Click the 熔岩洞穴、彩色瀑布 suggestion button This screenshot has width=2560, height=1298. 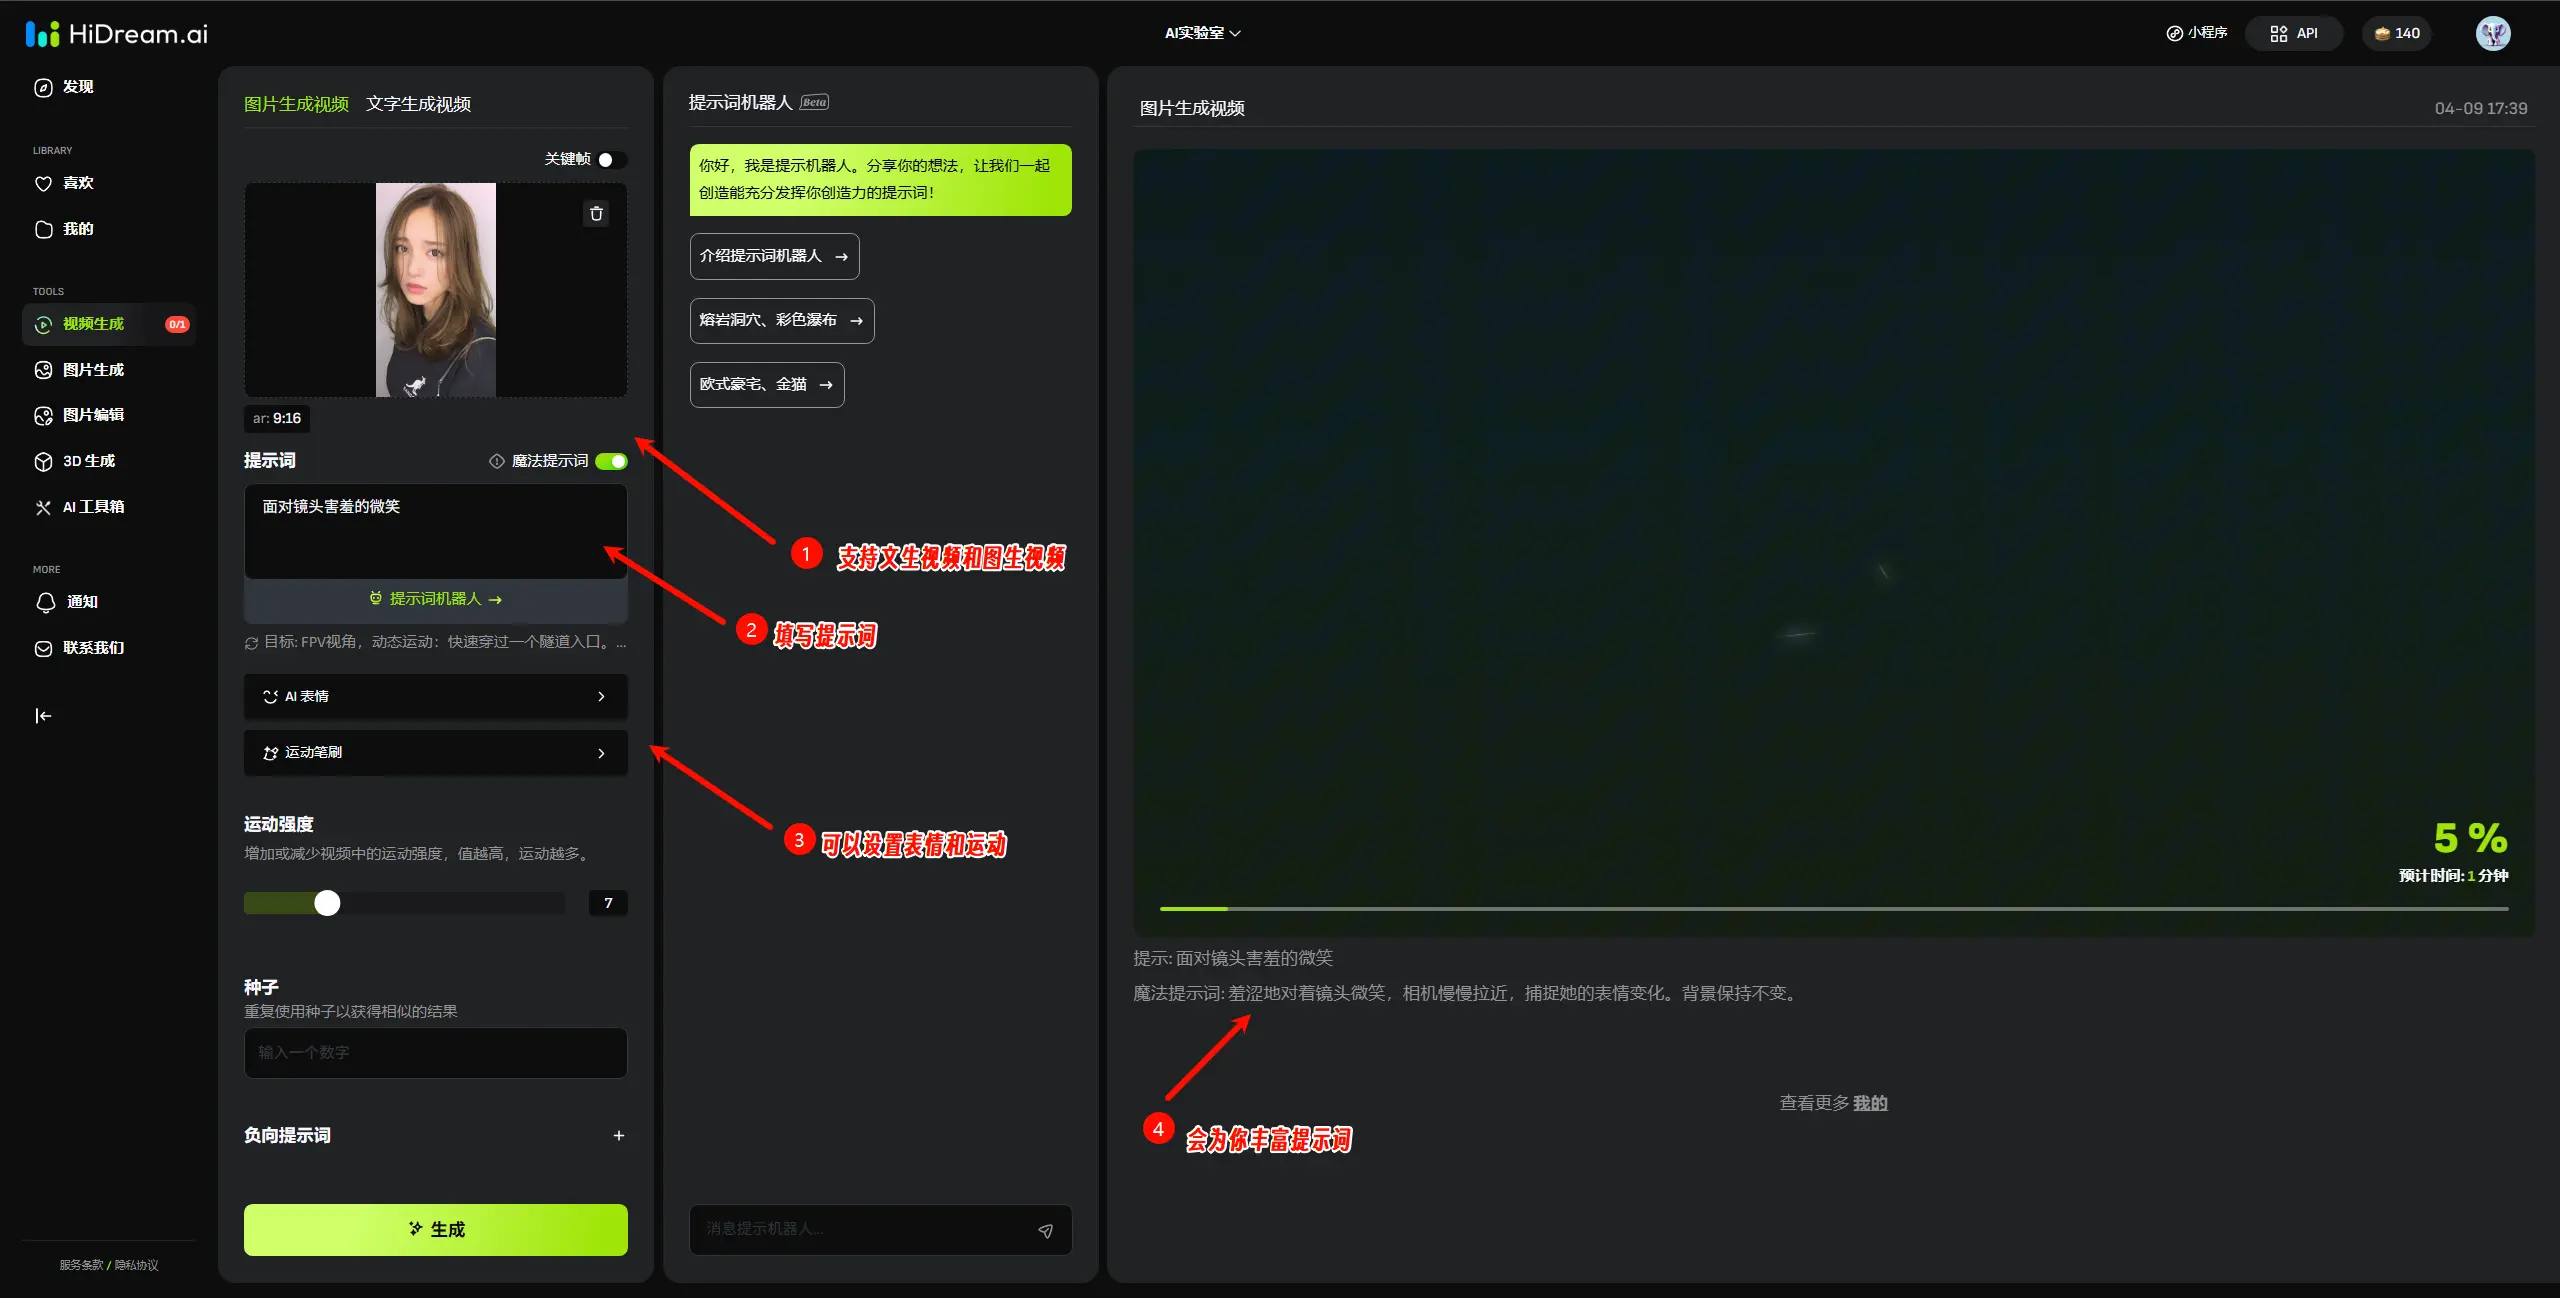[781, 320]
